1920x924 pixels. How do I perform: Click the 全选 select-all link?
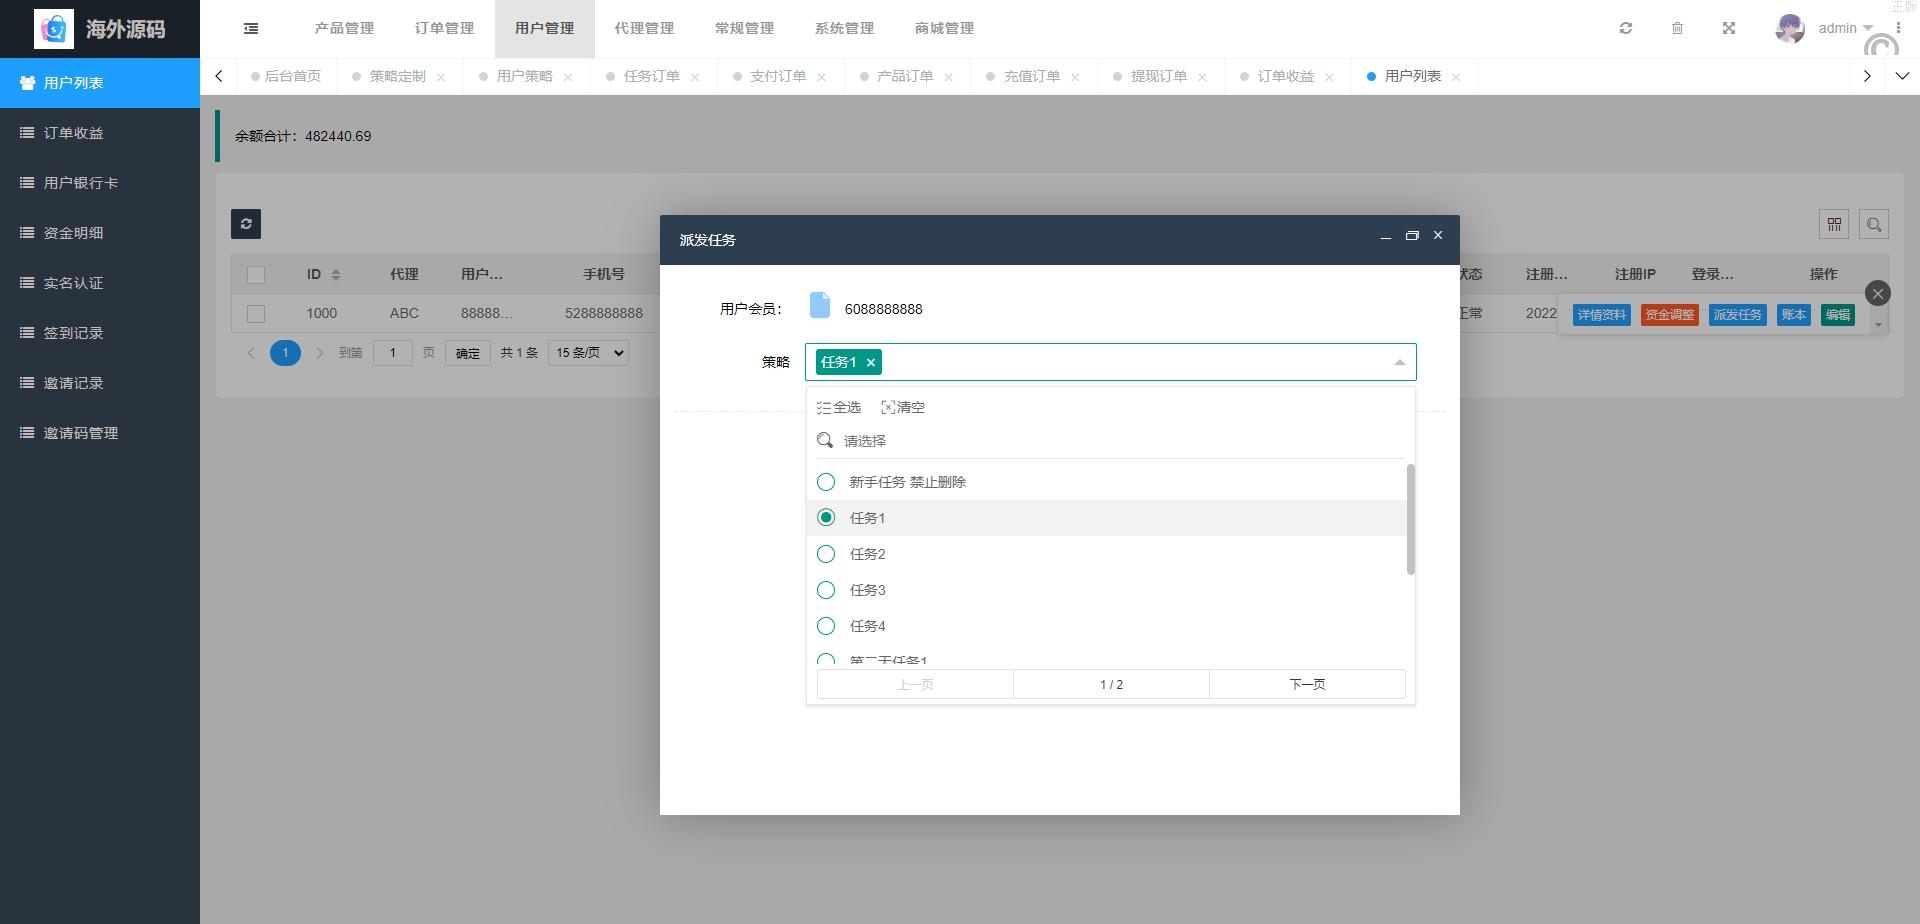point(839,408)
